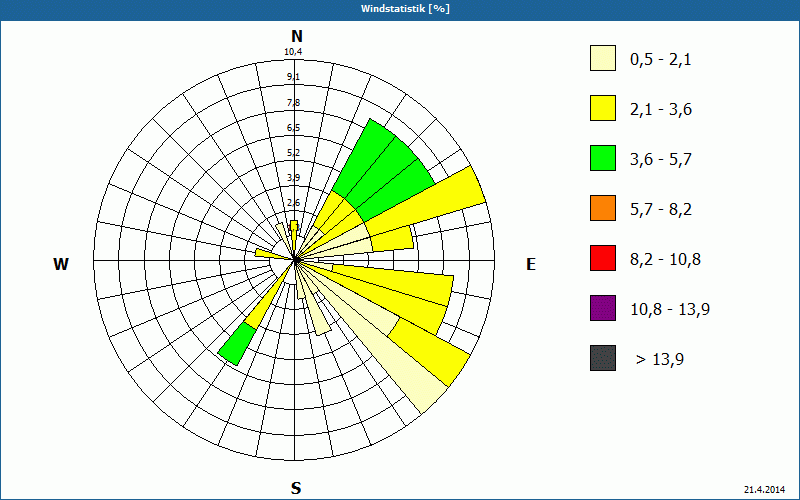Click the 7,8 radial axis value
800x500 pixels.
(x=293, y=103)
